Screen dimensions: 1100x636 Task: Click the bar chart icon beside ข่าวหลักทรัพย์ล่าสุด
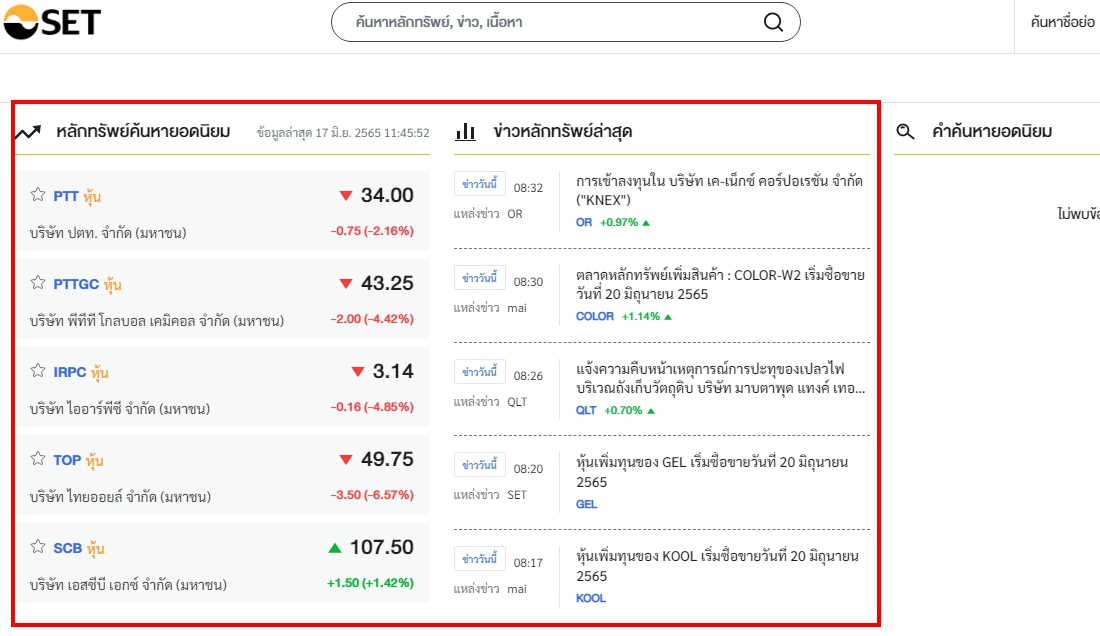pyautogui.click(x=465, y=131)
